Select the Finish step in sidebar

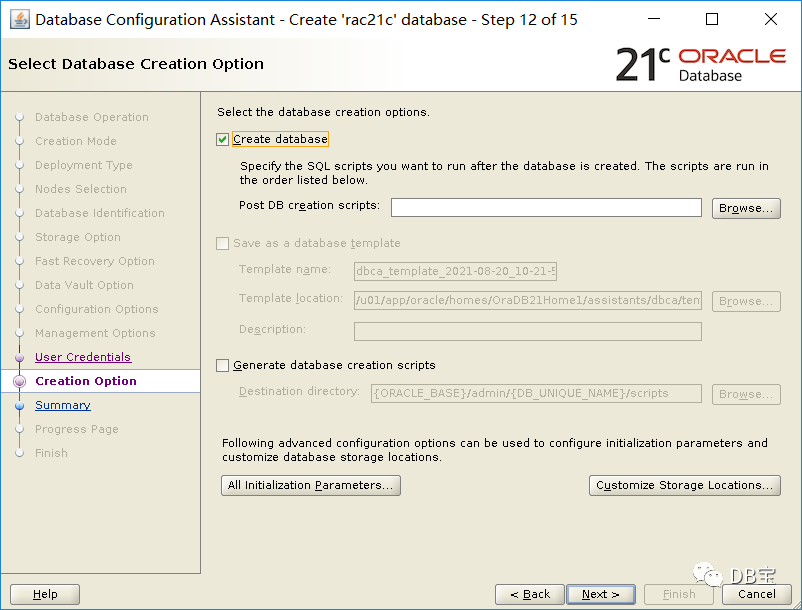click(x=51, y=453)
